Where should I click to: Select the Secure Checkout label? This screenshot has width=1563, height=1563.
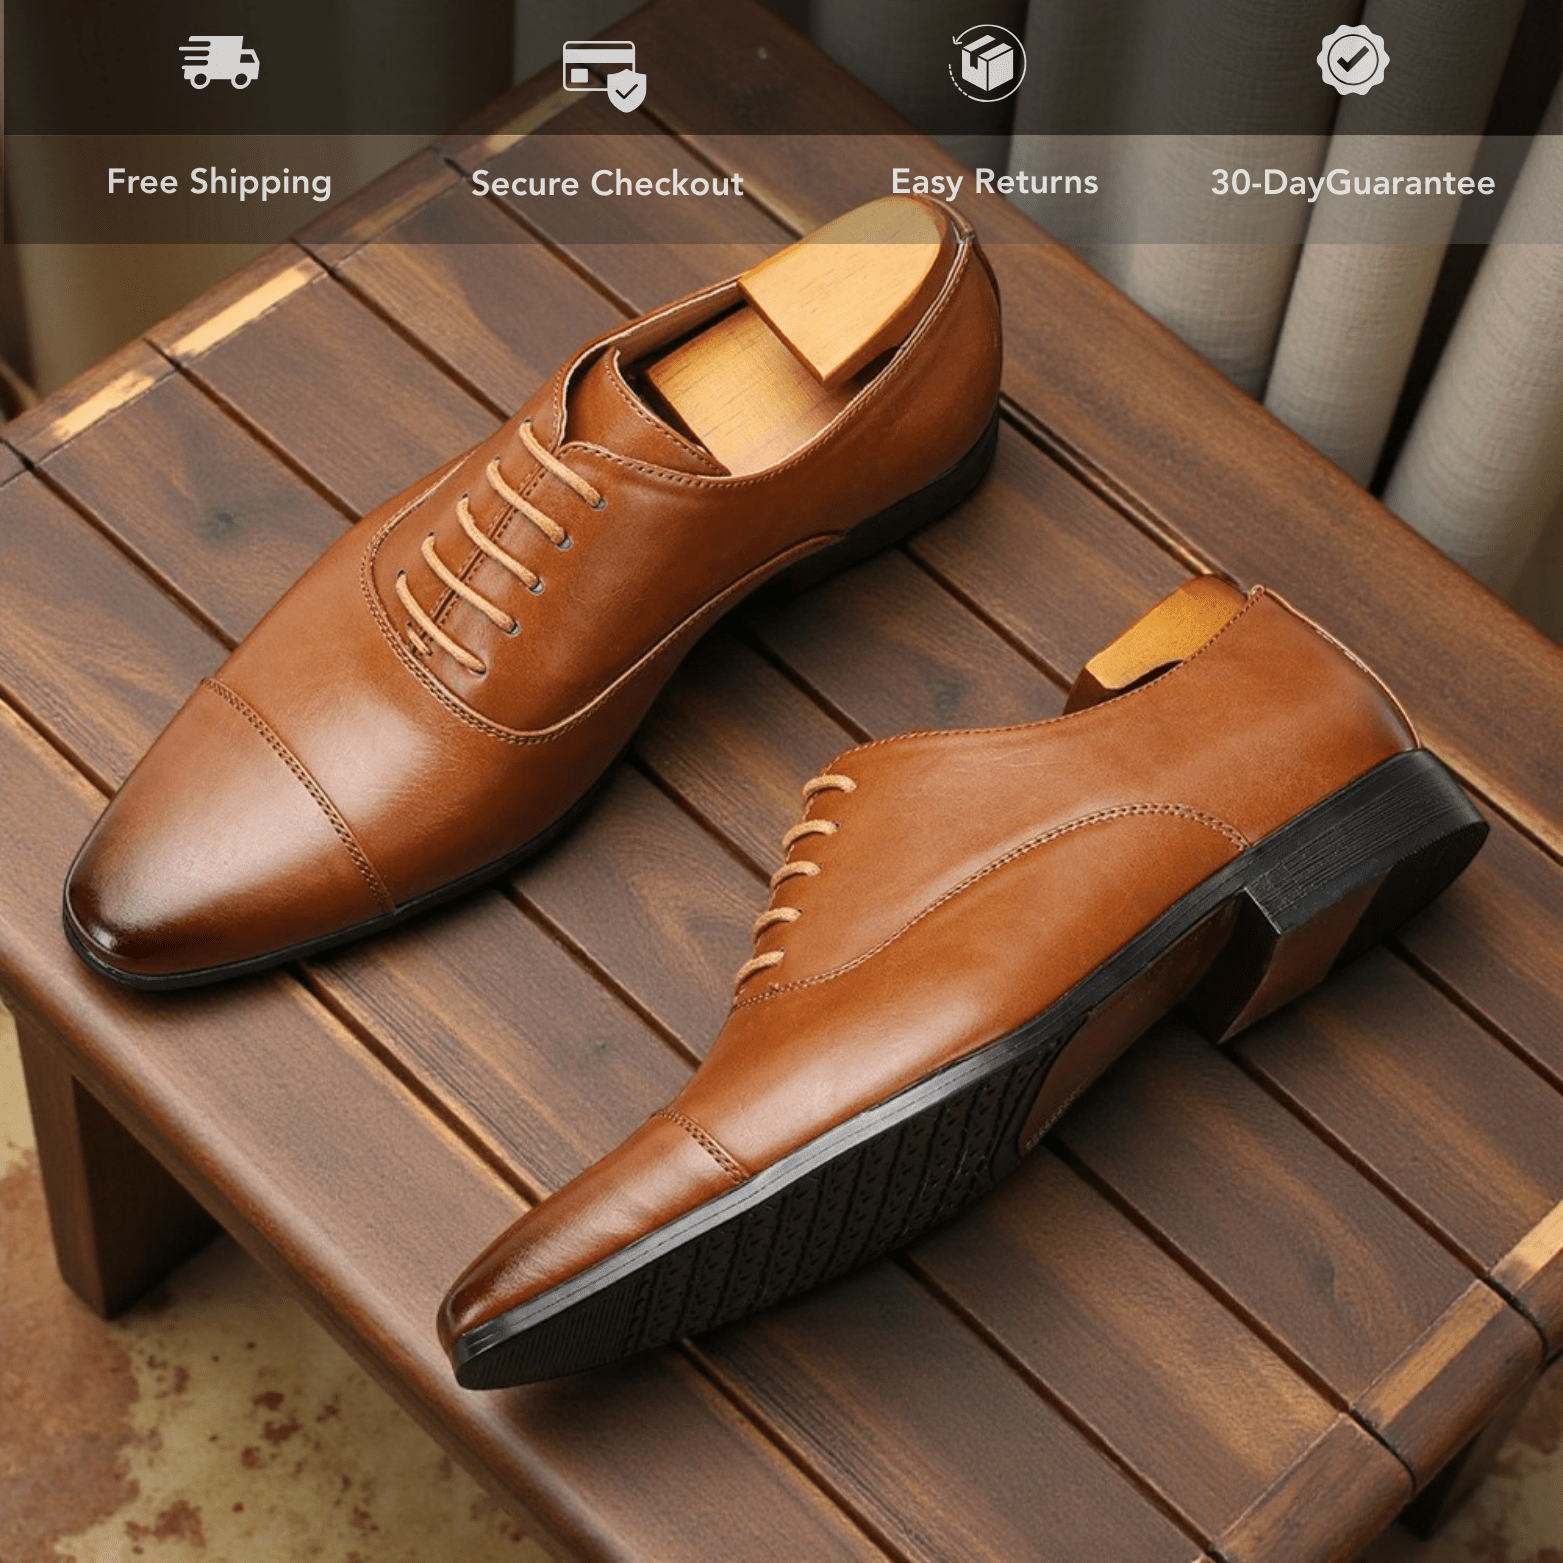click(x=609, y=183)
